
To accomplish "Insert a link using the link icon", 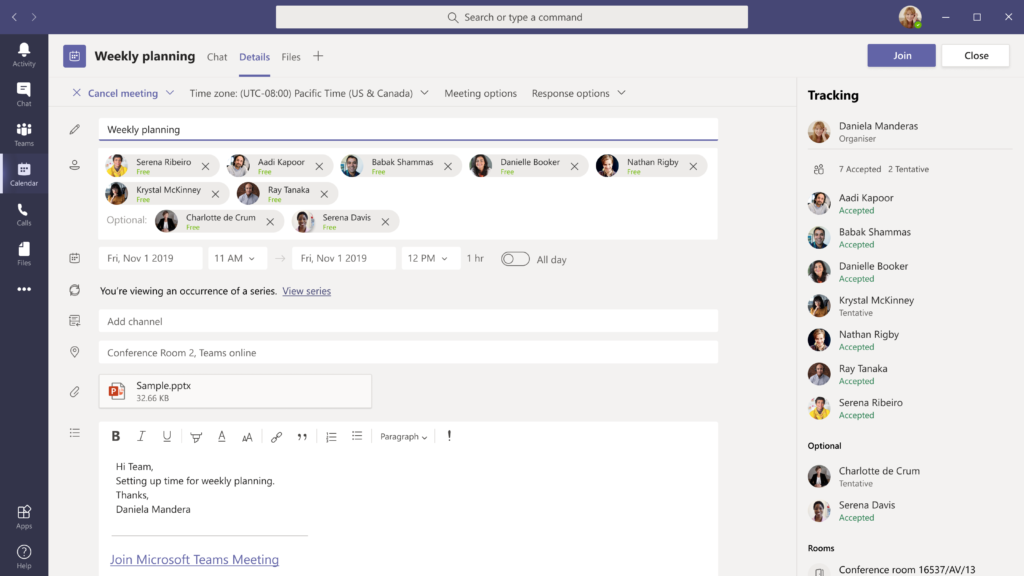I will point(276,437).
